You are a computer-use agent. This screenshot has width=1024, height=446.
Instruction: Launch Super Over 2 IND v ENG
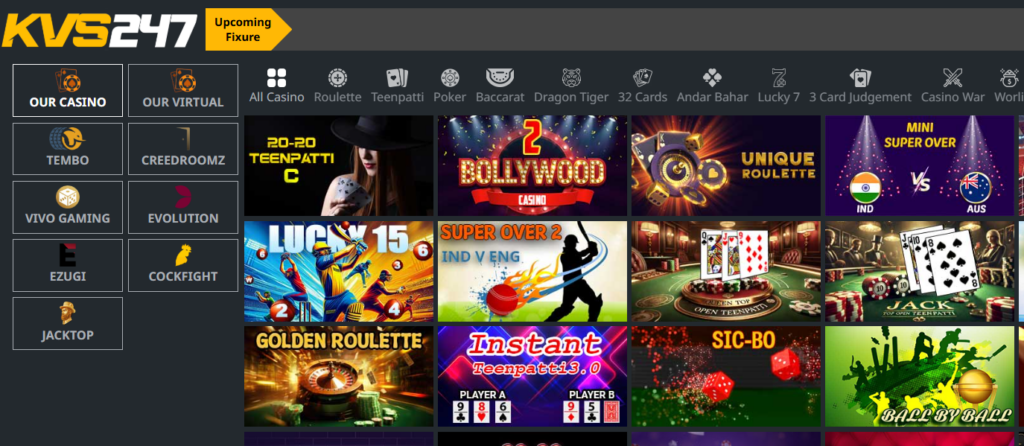pyautogui.click(x=532, y=271)
